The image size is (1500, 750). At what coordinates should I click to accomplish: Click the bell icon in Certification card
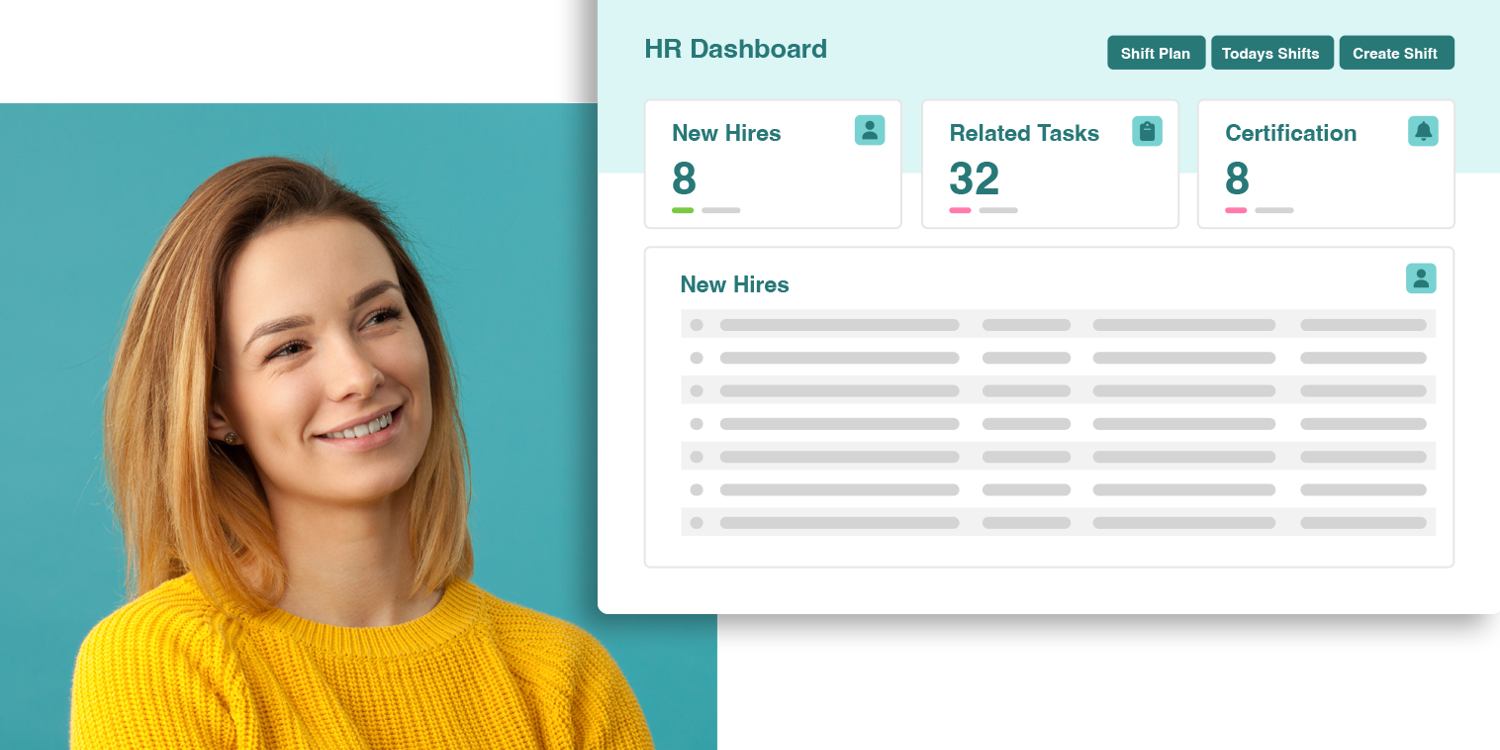pyautogui.click(x=1422, y=131)
